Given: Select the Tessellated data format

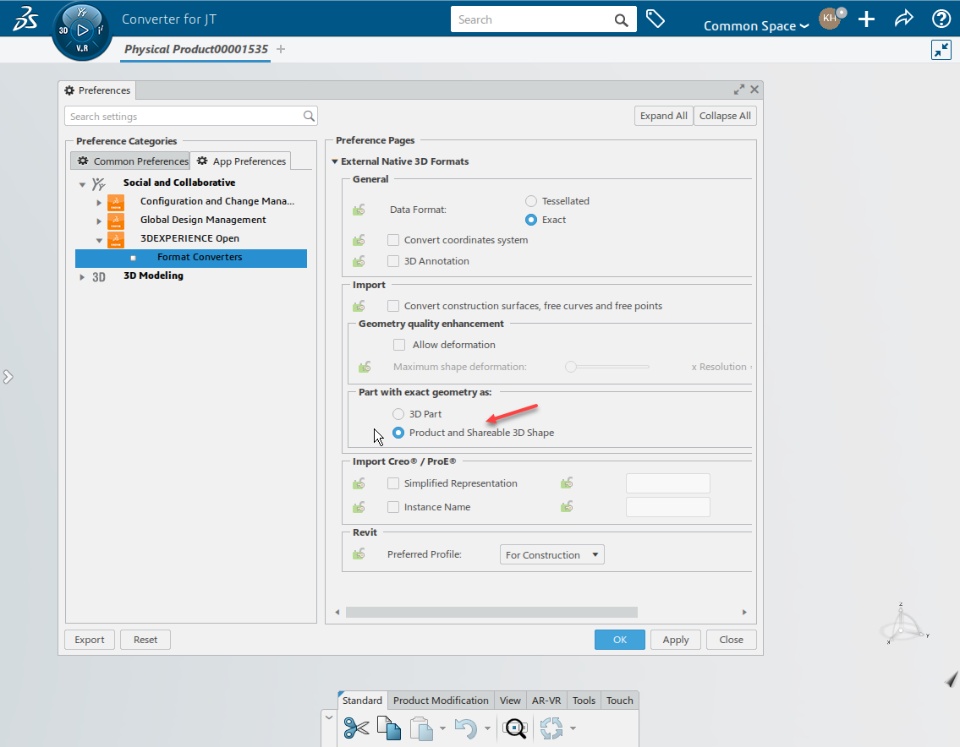Looking at the screenshot, I should pyautogui.click(x=531, y=201).
